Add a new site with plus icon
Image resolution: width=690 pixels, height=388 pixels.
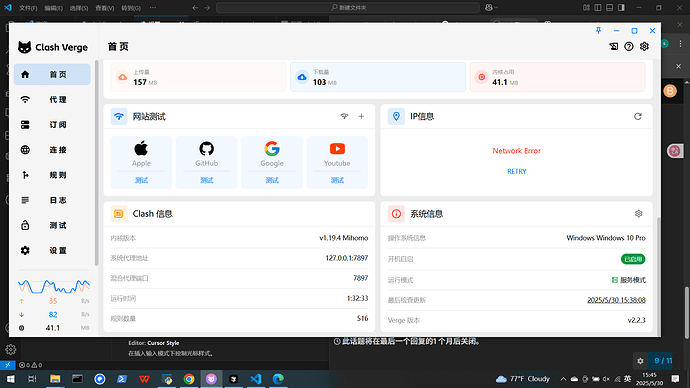point(361,117)
